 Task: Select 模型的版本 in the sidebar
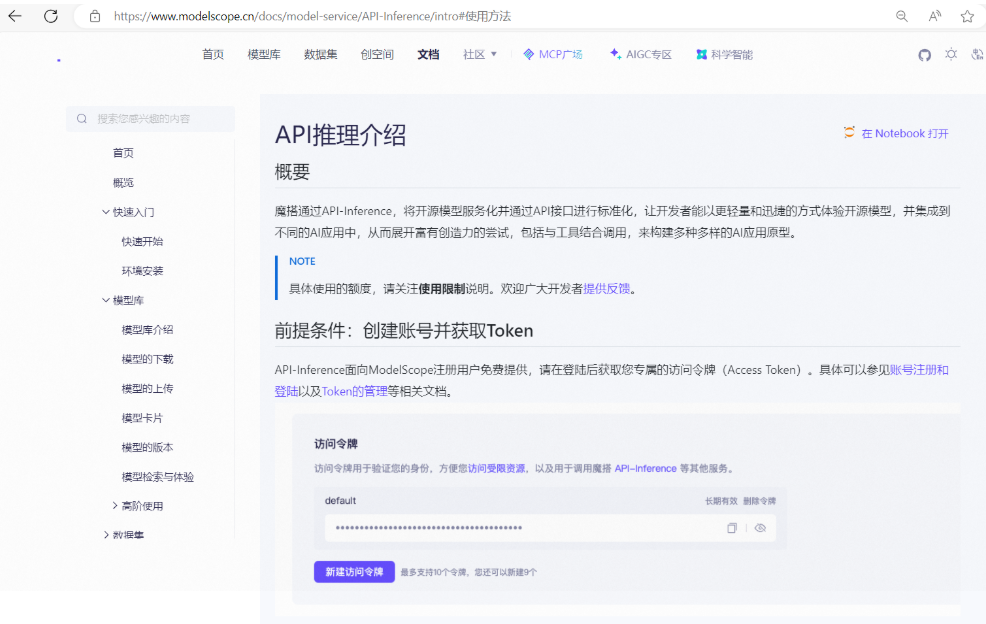pyautogui.click(x=147, y=447)
